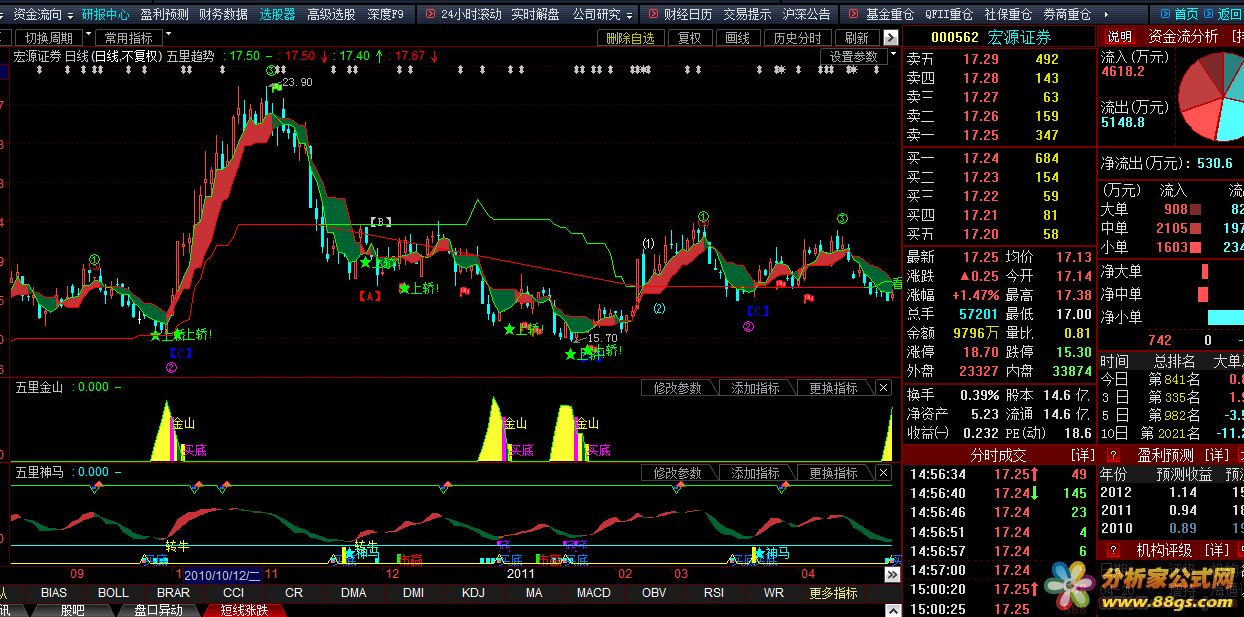Image resolution: width=1244 pixels, height=617 pixels.
Task: Open 交易提示 in the top bar
Action: (748, 15)
